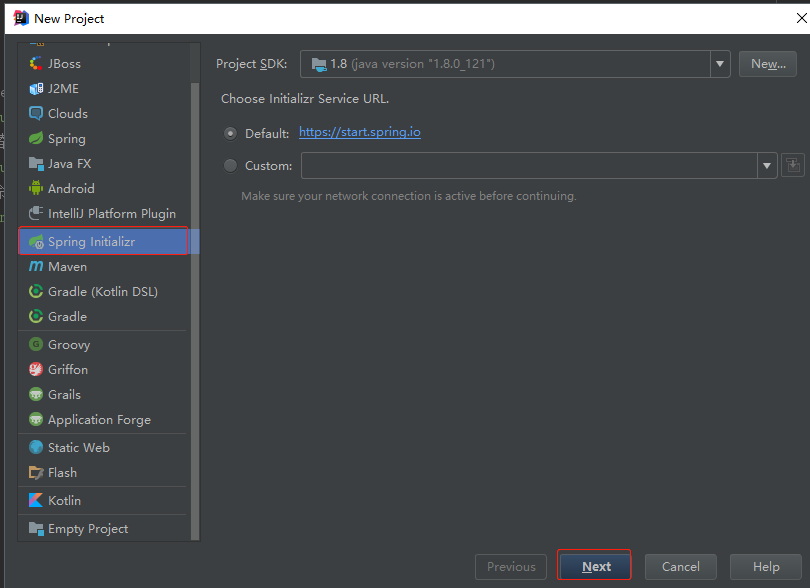Choose Spring Initializr project type
This screenshot has width=810, height=588.
pyautogui.click(x=103, y=241)
